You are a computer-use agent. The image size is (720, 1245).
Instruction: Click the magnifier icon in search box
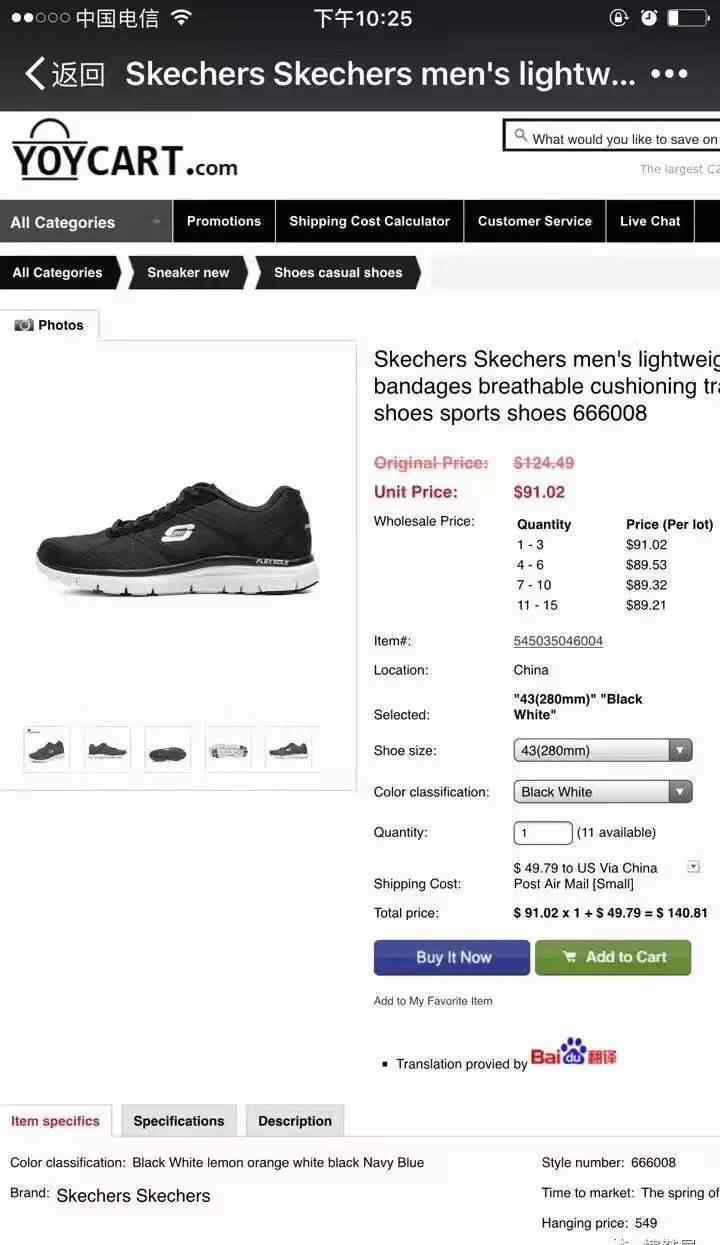(x=520, y=135)
